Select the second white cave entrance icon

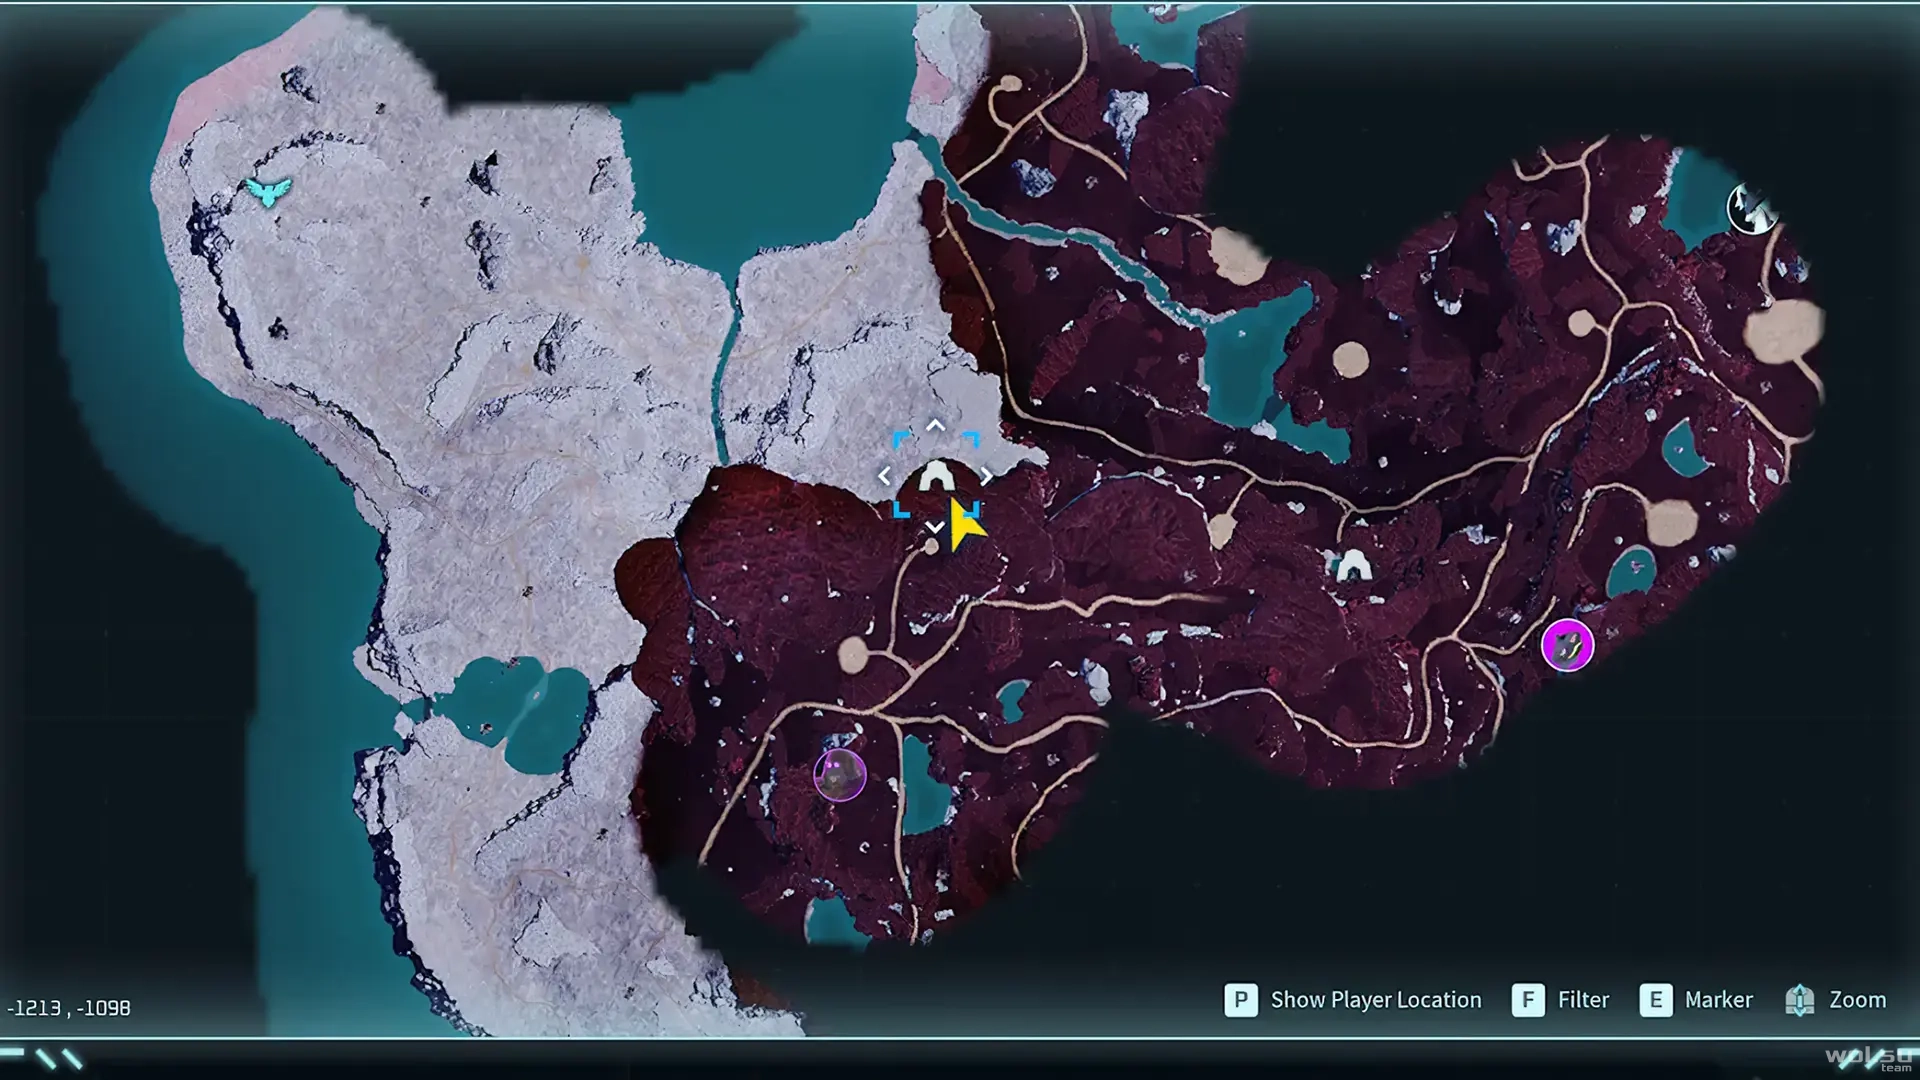pyautogui.click(x=1353, y=565)
